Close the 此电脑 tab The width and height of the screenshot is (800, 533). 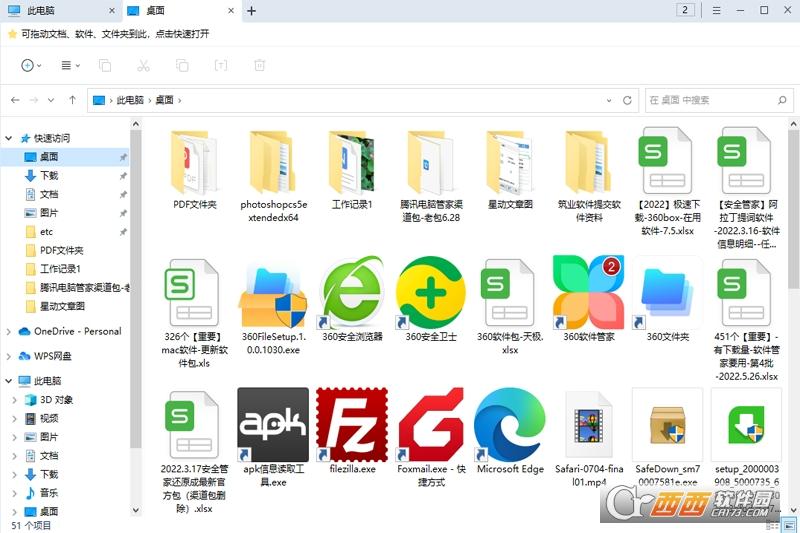tap(112, 10)
